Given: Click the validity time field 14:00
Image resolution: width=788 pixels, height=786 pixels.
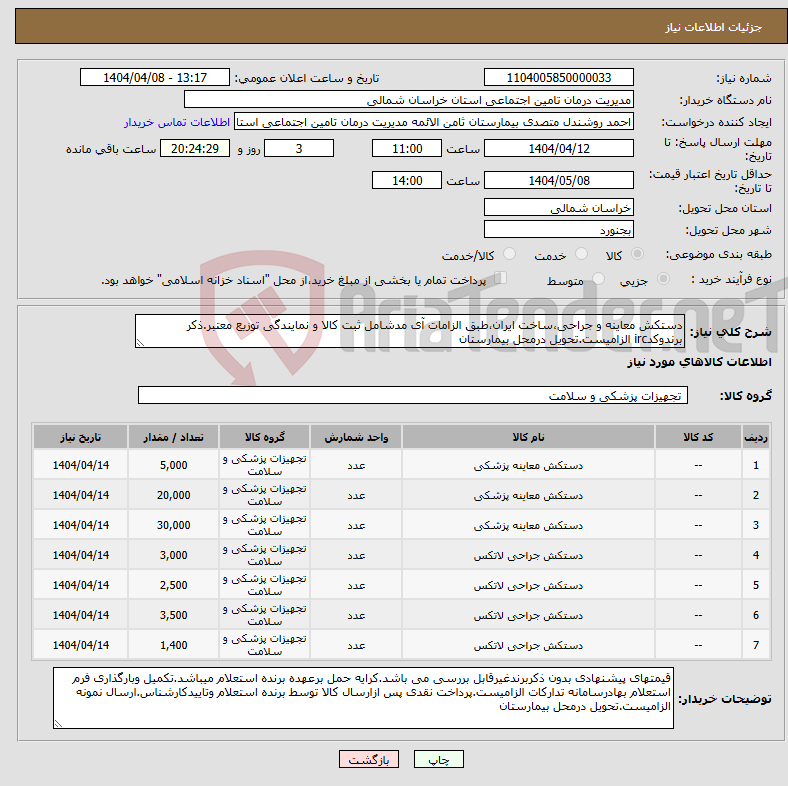Looking at the screenshot, I should point(407,180).
